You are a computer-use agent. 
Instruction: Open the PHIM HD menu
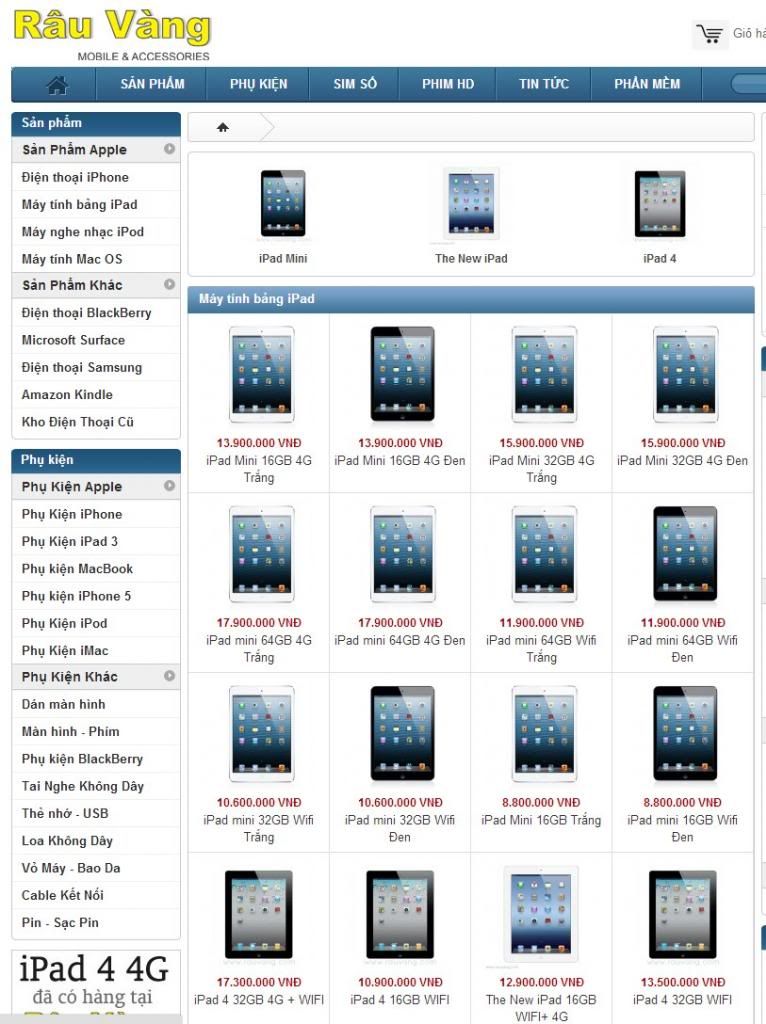click(448, 84)
